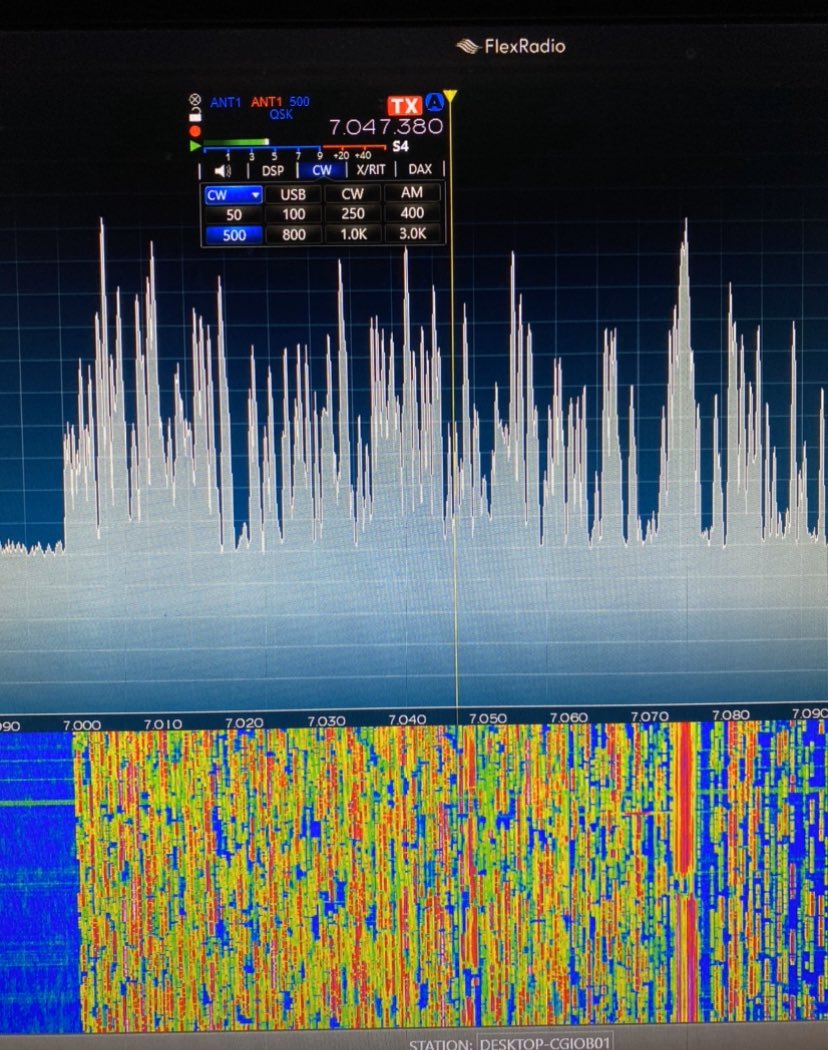Viewport: 828px width, 1050px height.
Task: Set filter width to 3.0K
Action: pyautogui.click(x=413, y=233)
